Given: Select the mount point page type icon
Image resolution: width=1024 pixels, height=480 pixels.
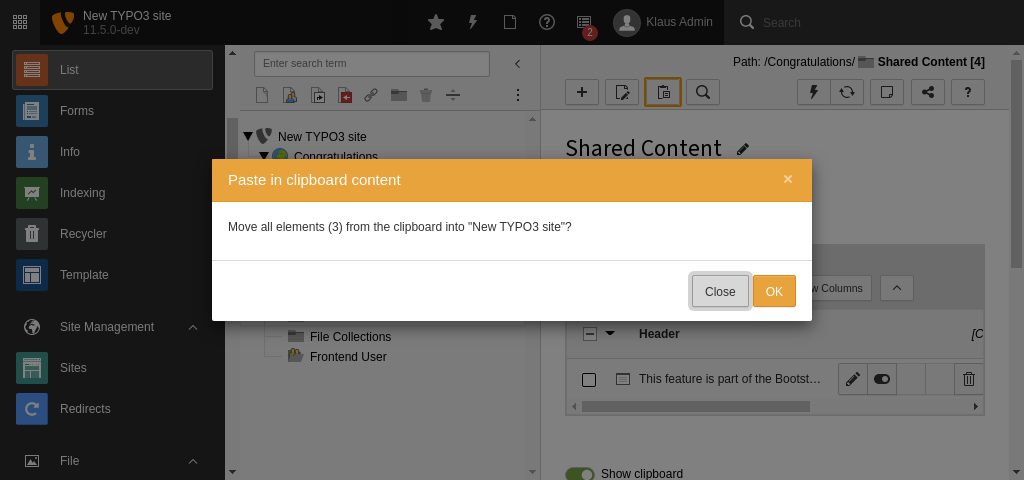Looking at the screenshot, I should pyautogui.click(x=345, y=95).
